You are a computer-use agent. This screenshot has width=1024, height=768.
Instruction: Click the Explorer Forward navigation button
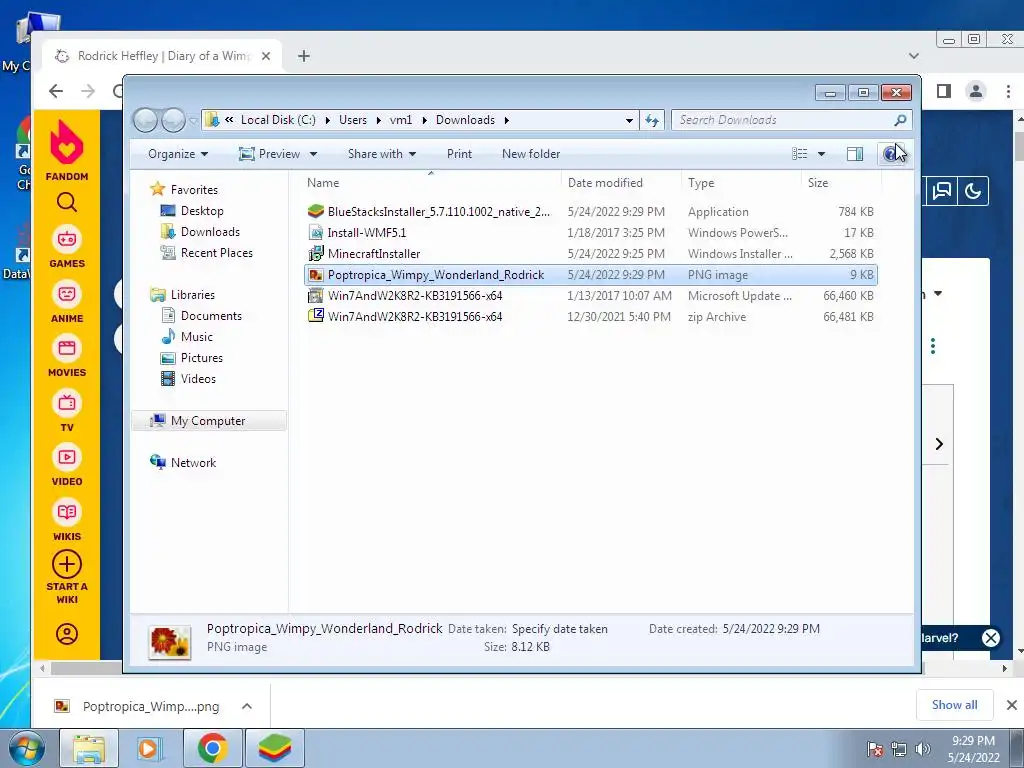pos(173,120)
